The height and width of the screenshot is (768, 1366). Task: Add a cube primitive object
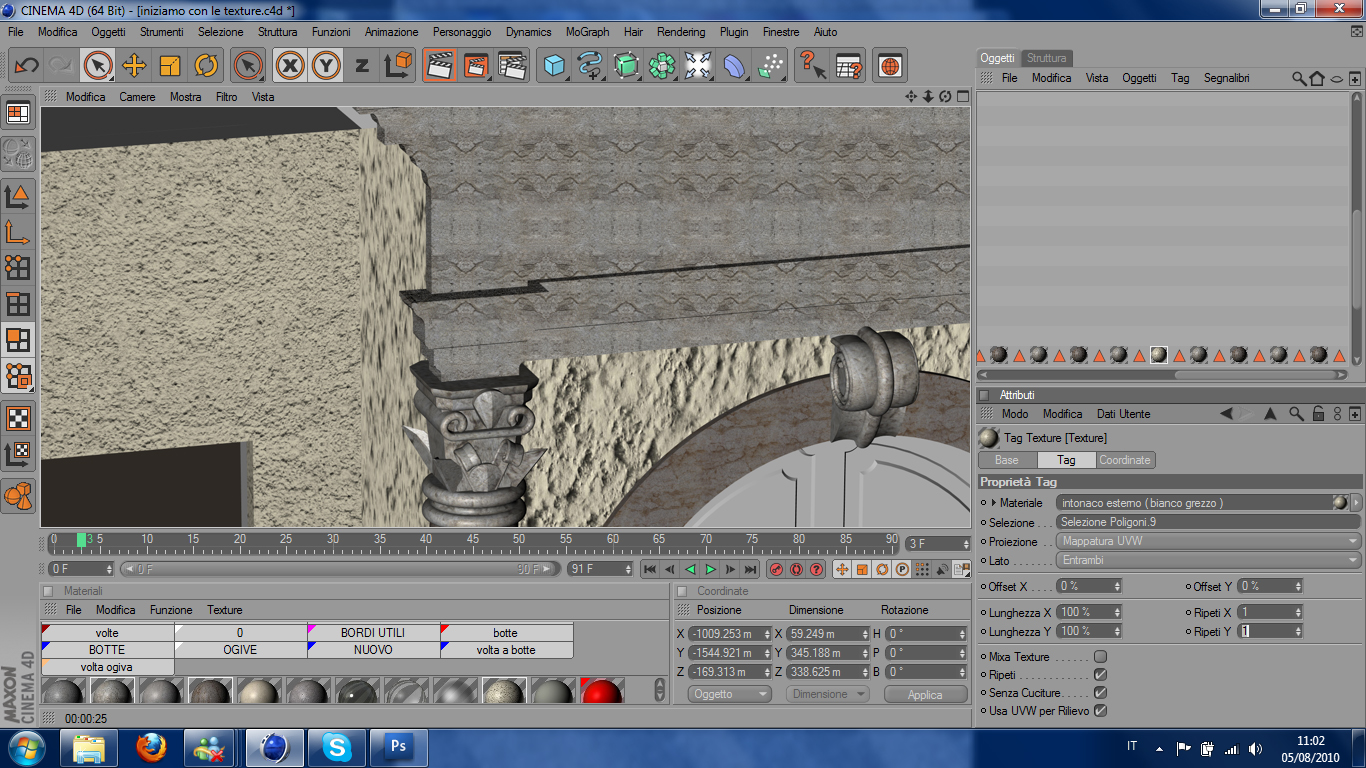(x=553, y=66)
